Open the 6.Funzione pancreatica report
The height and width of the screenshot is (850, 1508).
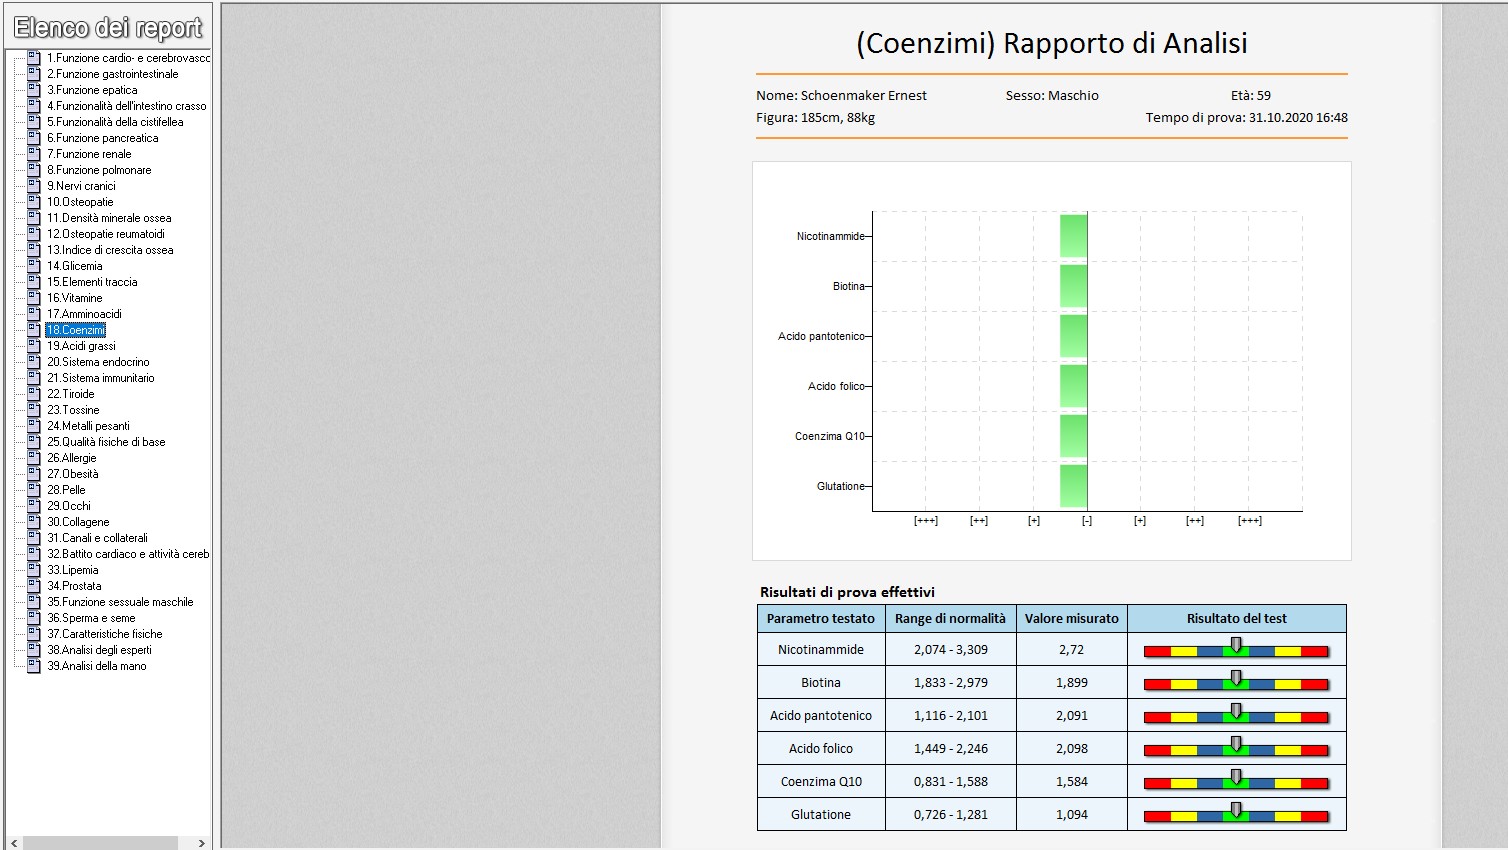tap(103, 138)
